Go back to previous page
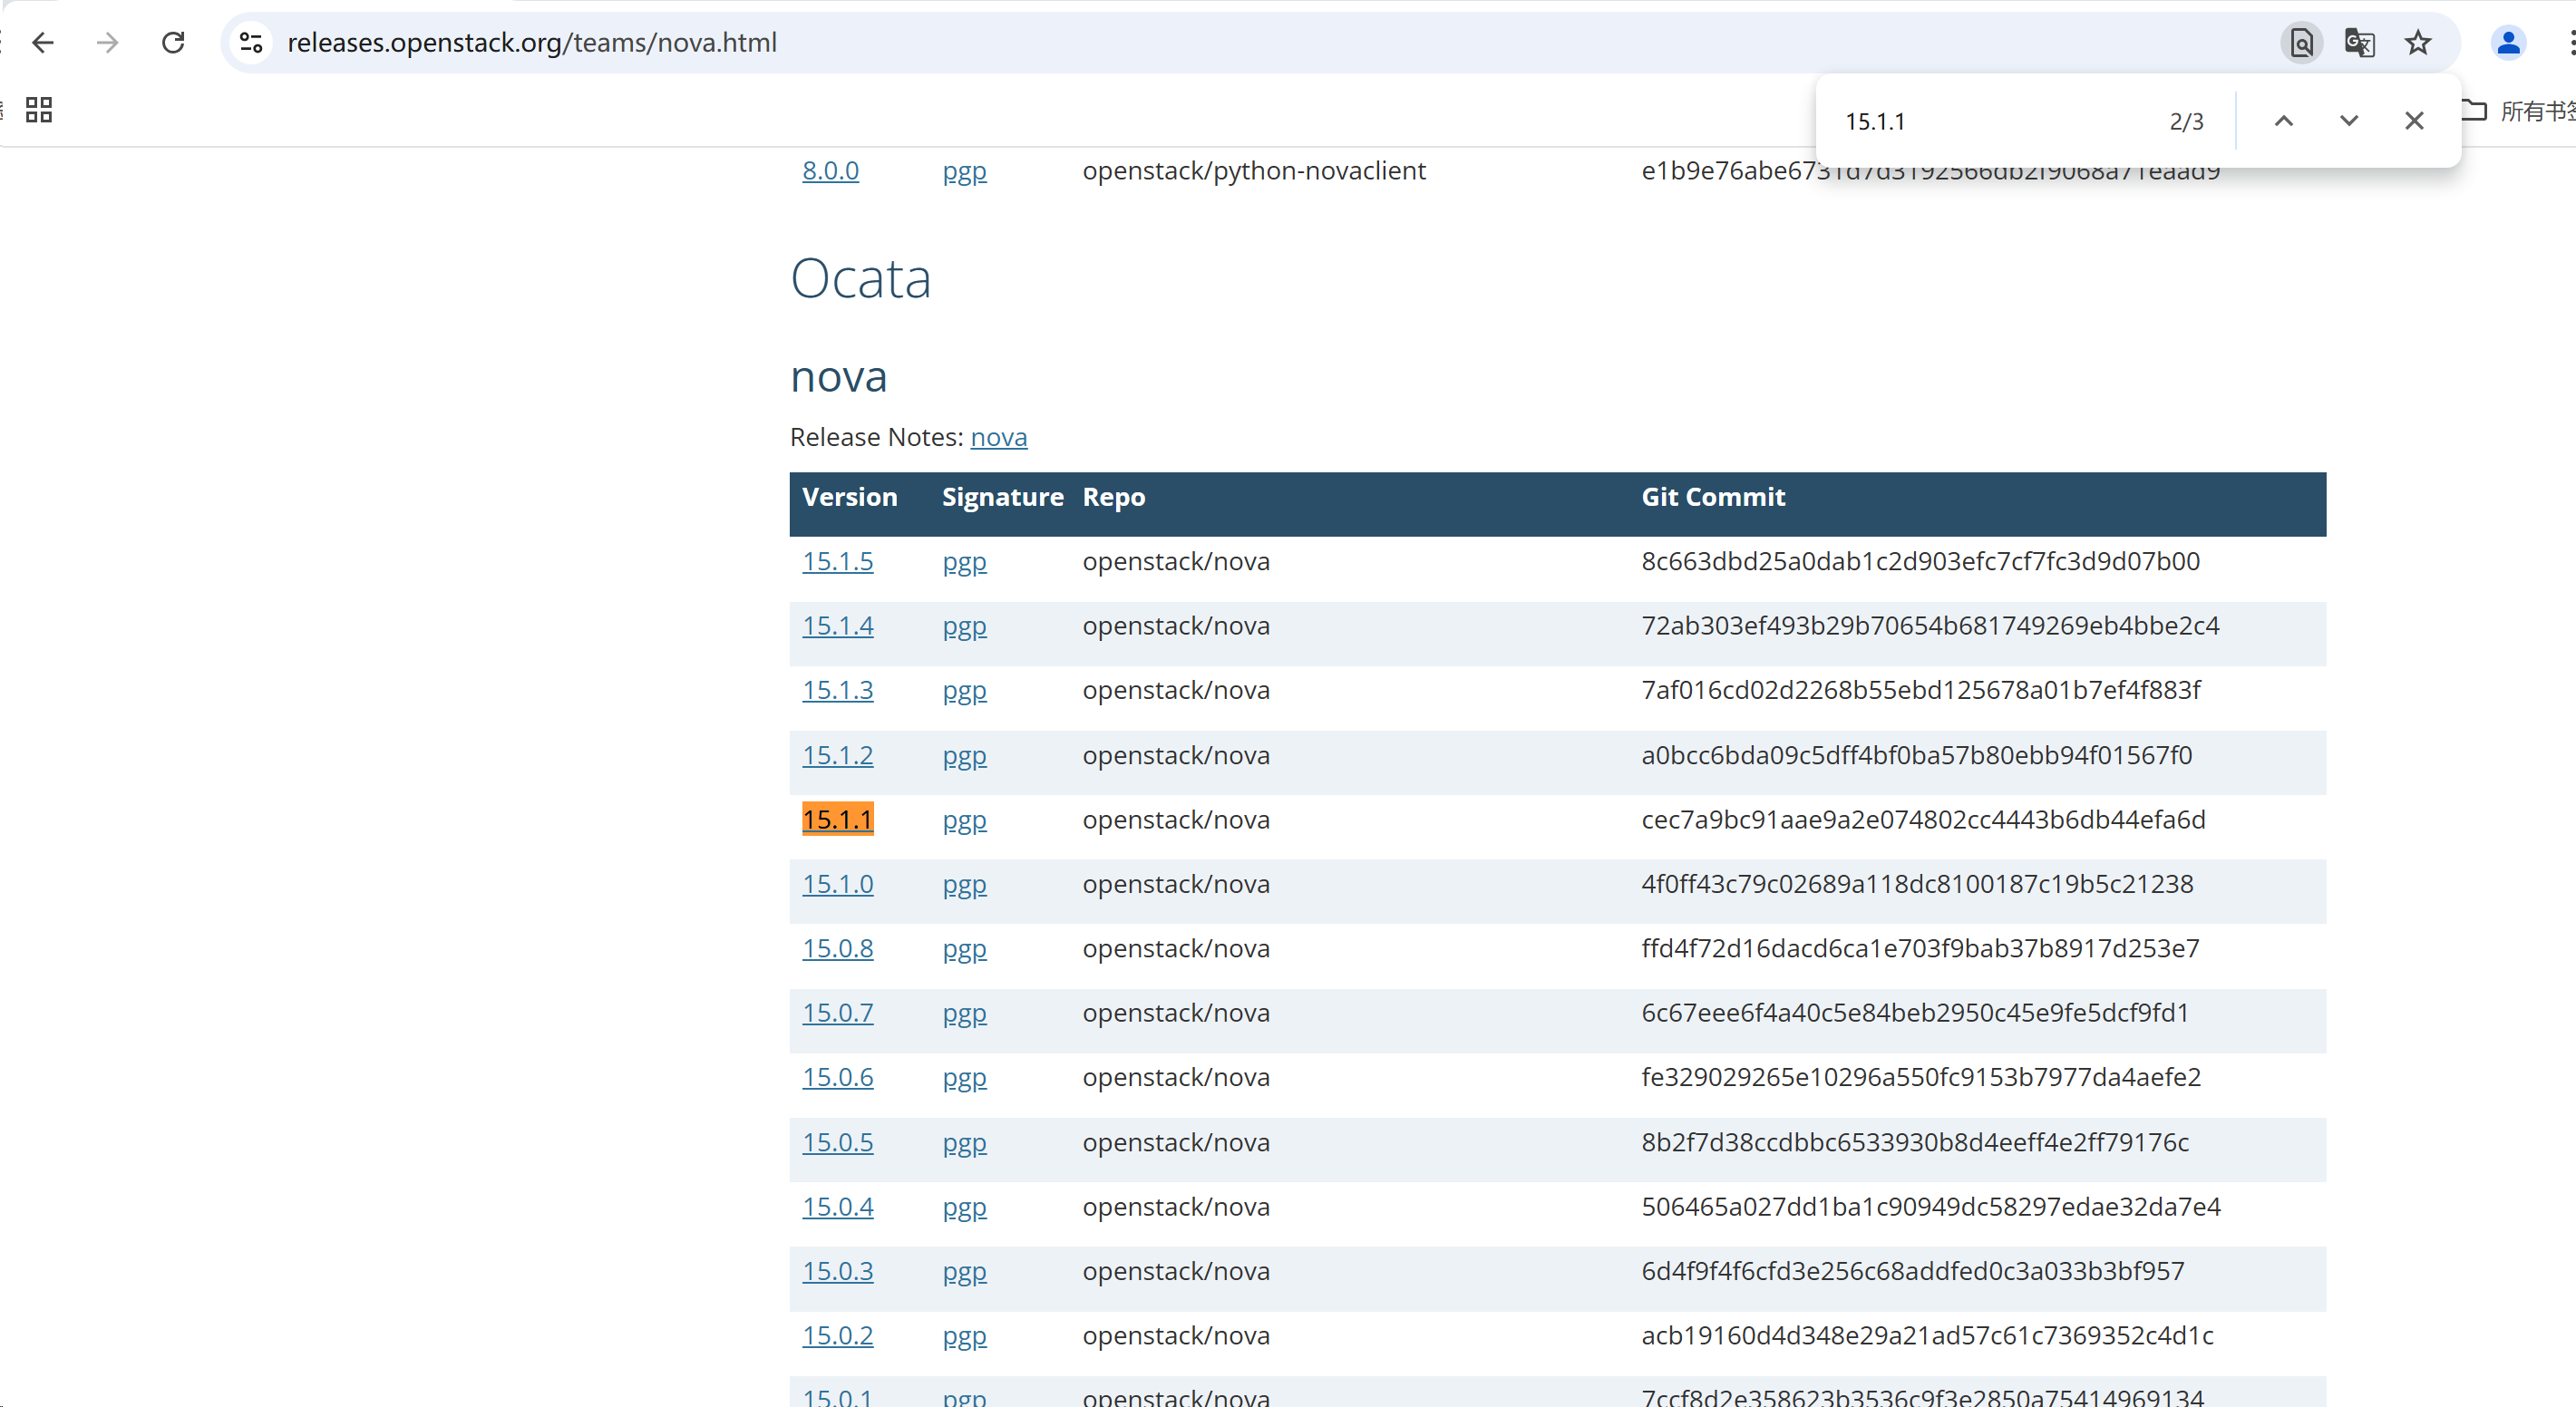 (x=43, y=43)
